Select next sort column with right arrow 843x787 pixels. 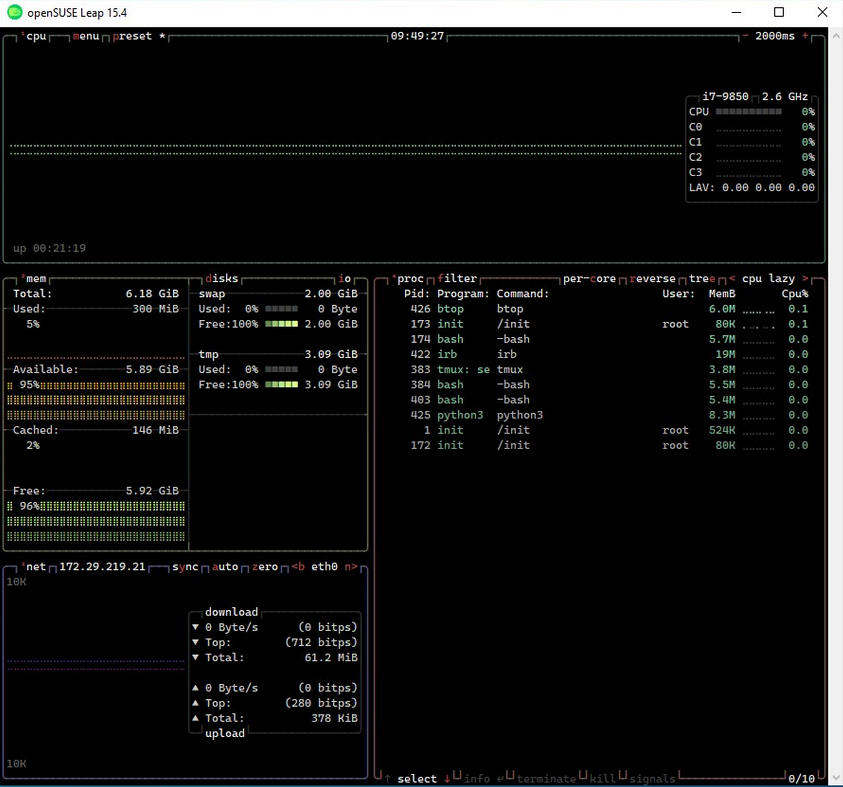[805, 278]
